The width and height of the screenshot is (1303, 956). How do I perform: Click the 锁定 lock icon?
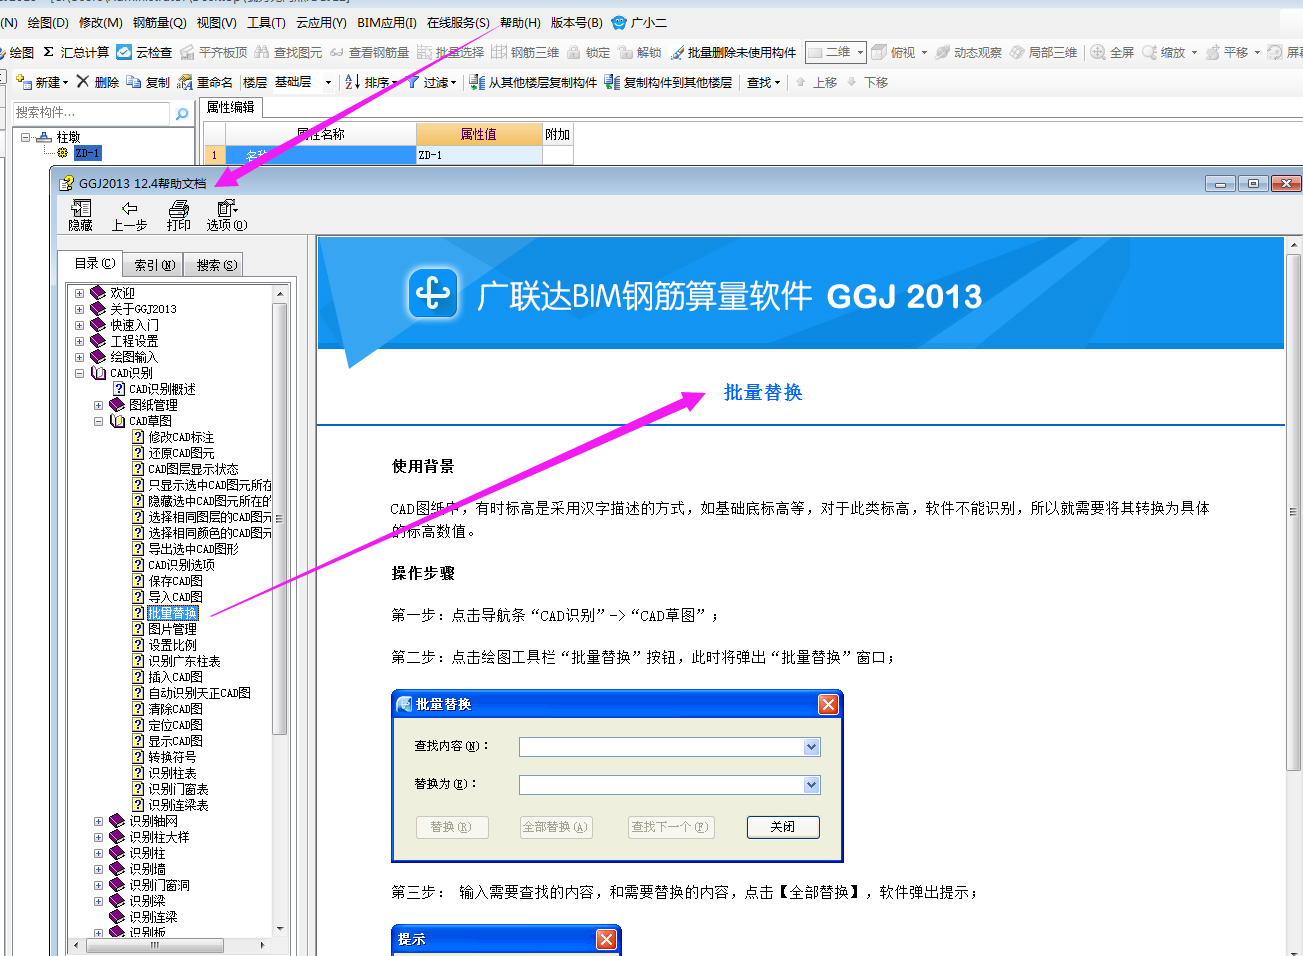[x=574, y=52]
